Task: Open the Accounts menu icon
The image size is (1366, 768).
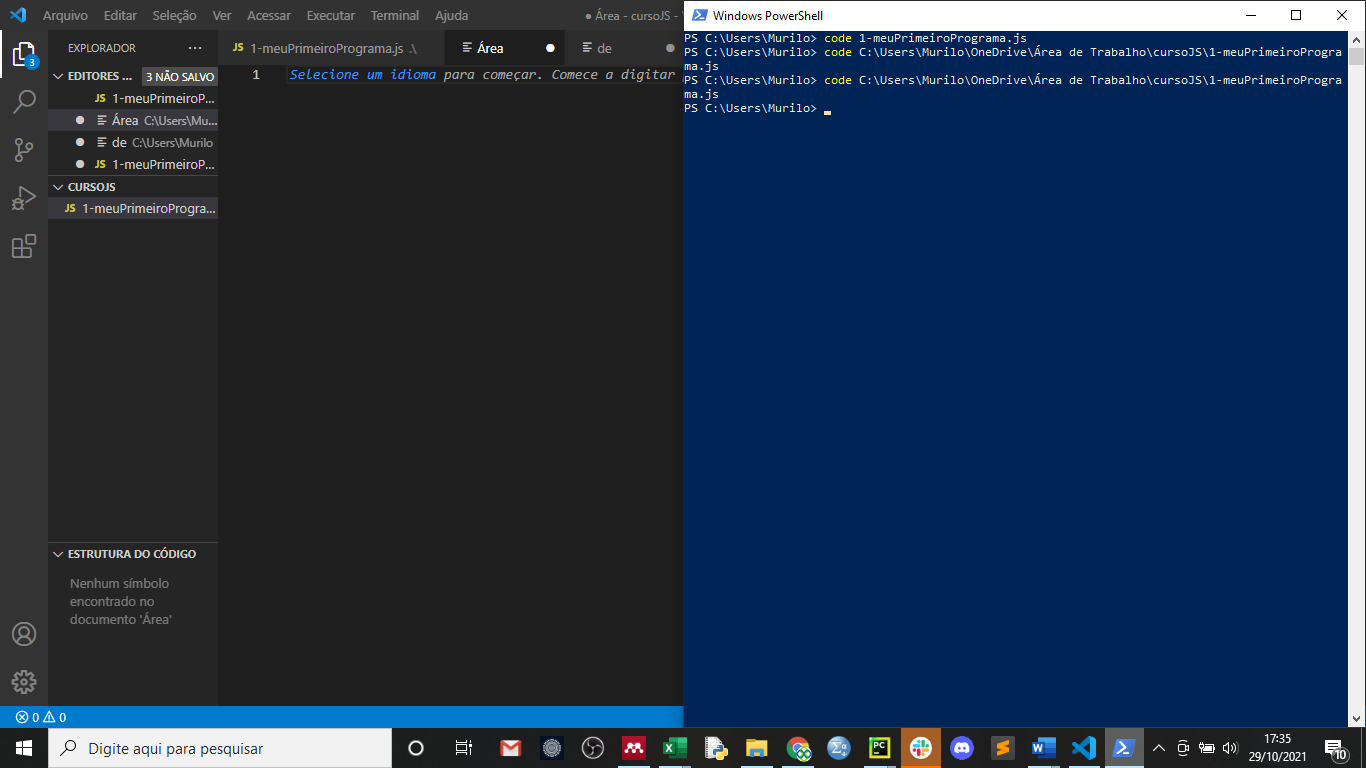Action: click(x=24, y=634)
